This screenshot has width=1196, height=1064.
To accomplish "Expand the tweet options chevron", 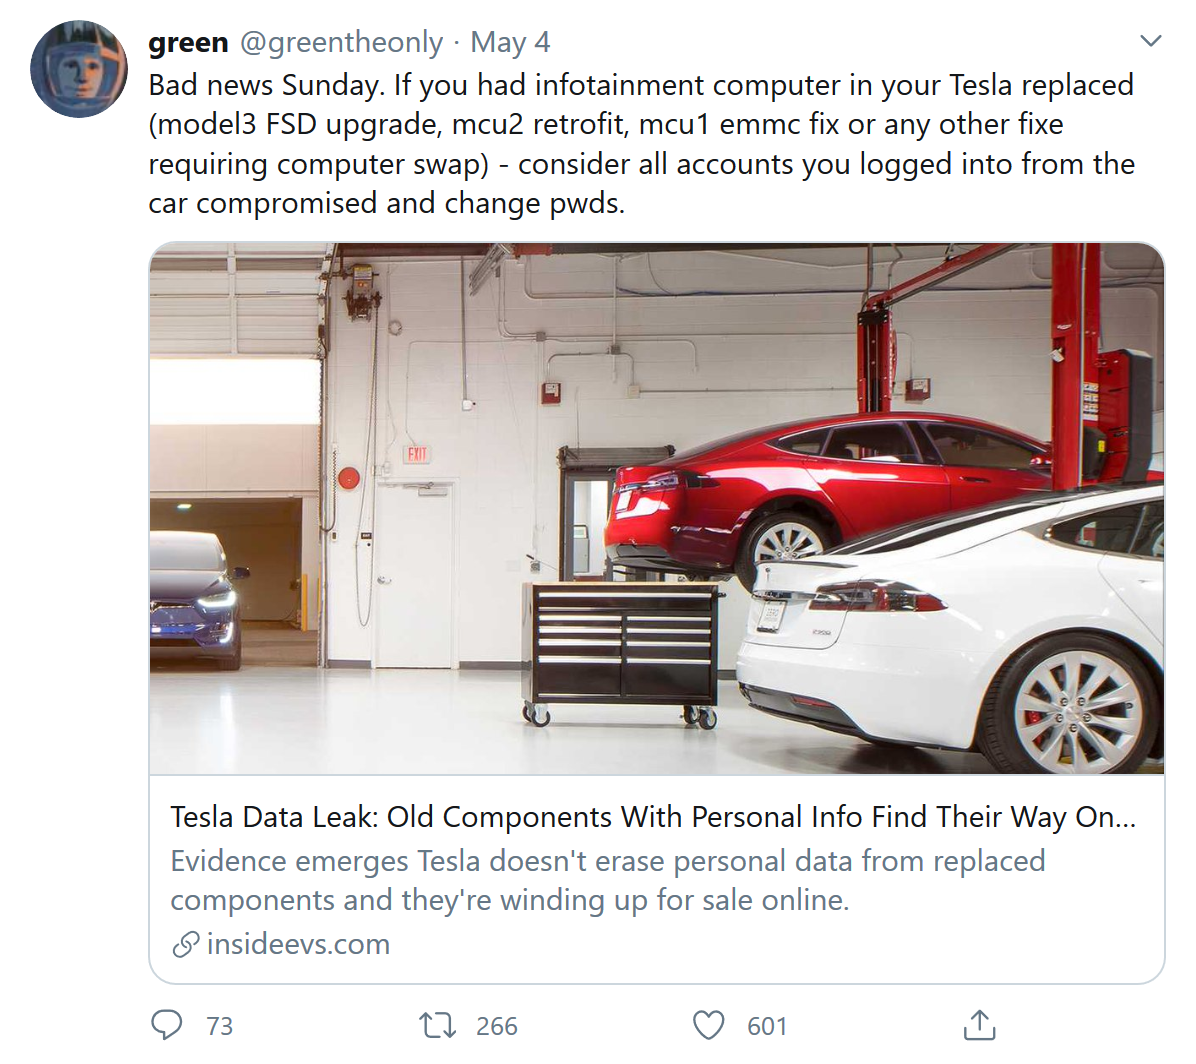I will pos(1151,41).
